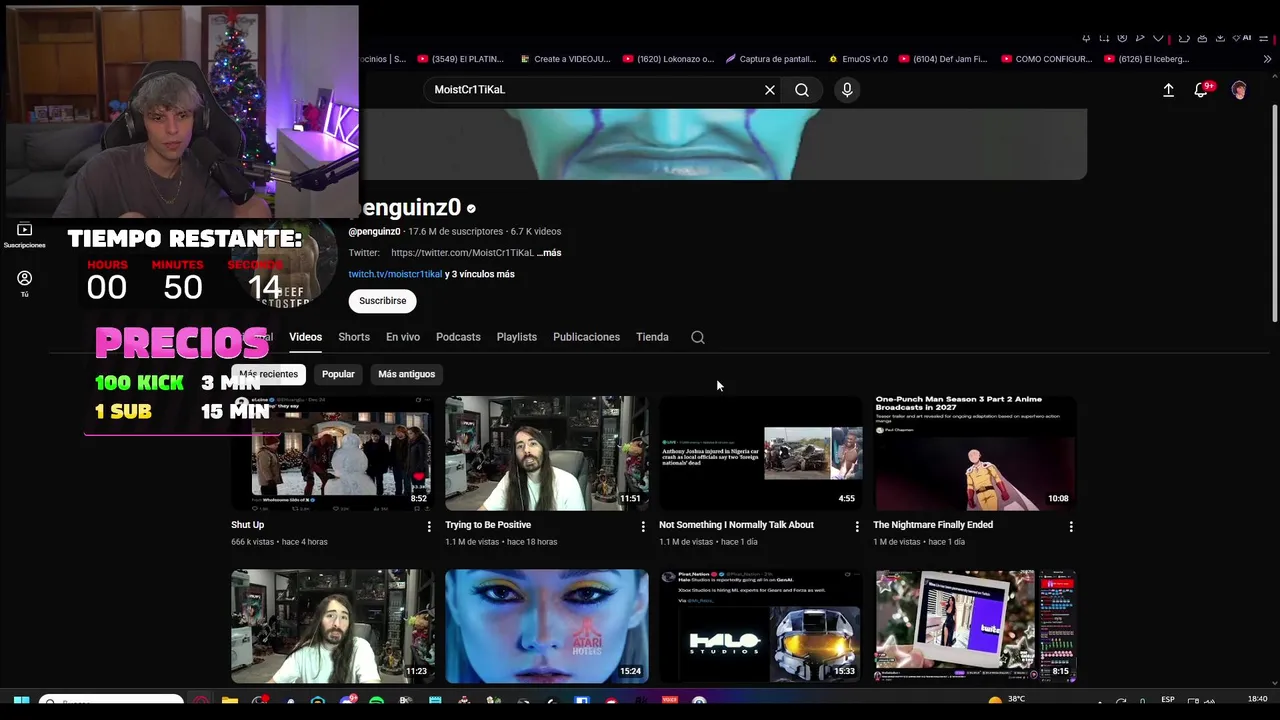Image resolution: width=1280 pixels, height=720 pixels.
Task: Open the Playlists tab
Action: coord(517,337)
